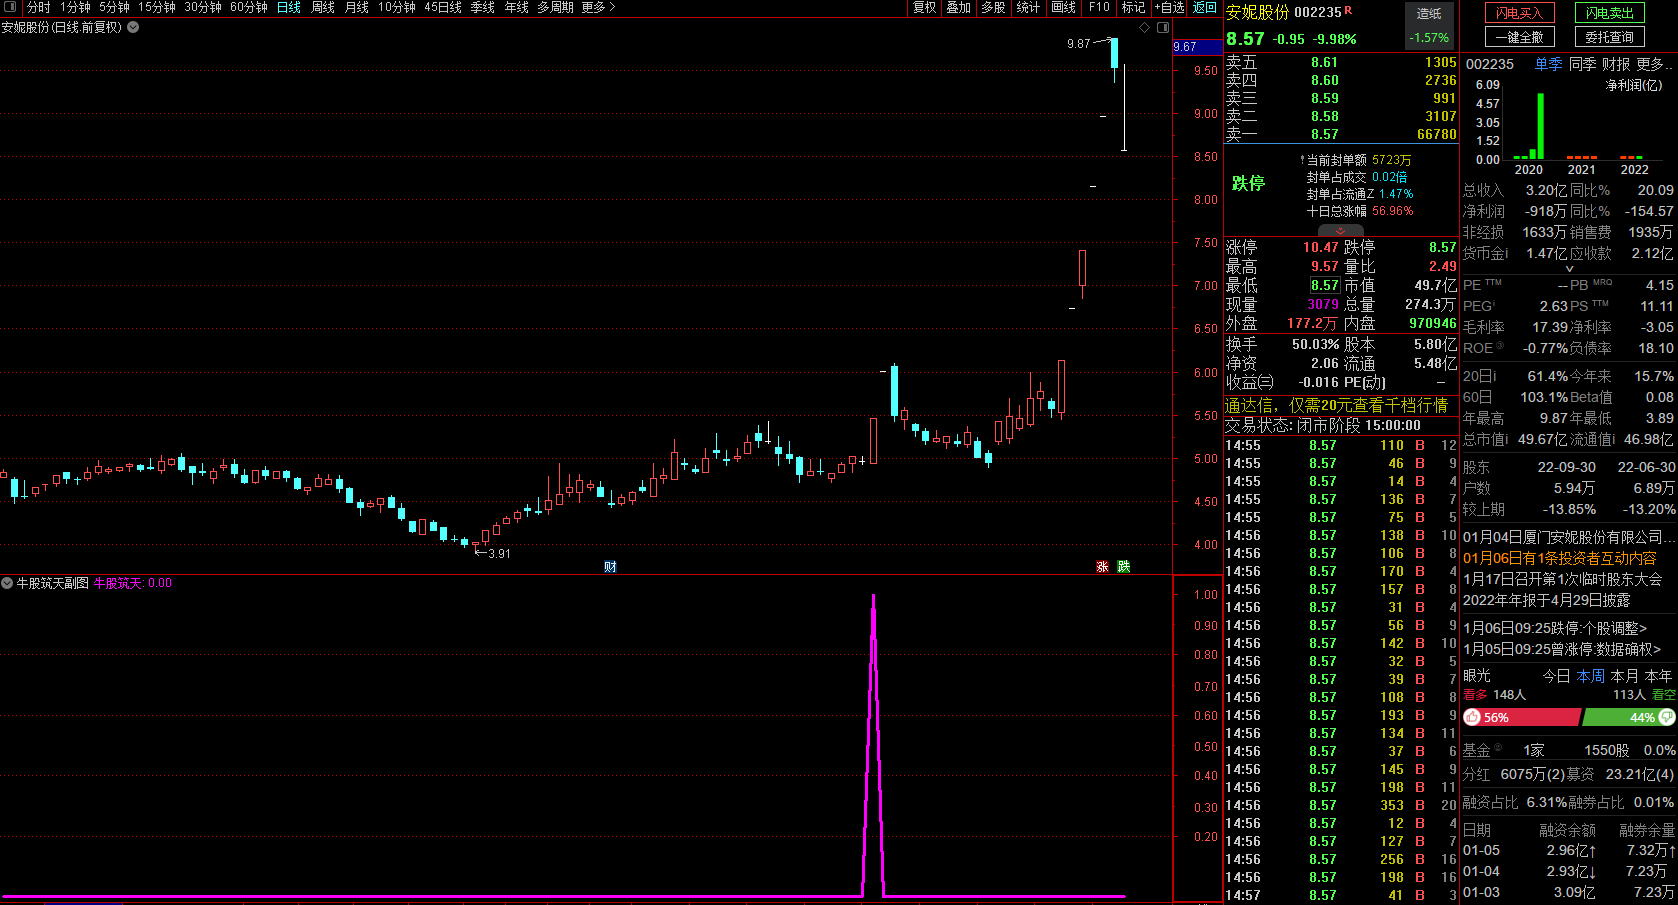Viewport: 1678px width, 905px height.
Task: Click the red 涨 marker icon at the chart bottom
Action: click(1102, 567)
